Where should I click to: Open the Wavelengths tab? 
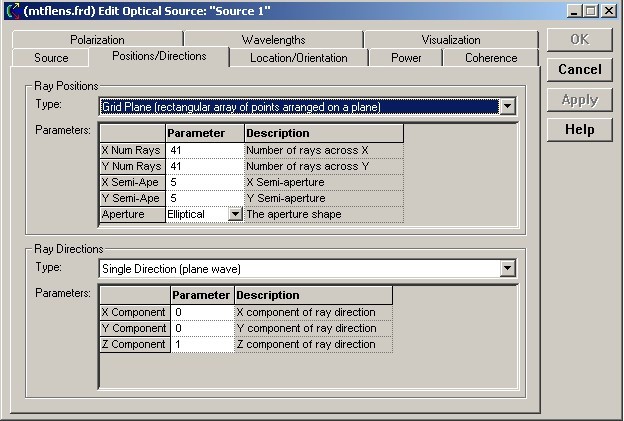click(273, 40)
